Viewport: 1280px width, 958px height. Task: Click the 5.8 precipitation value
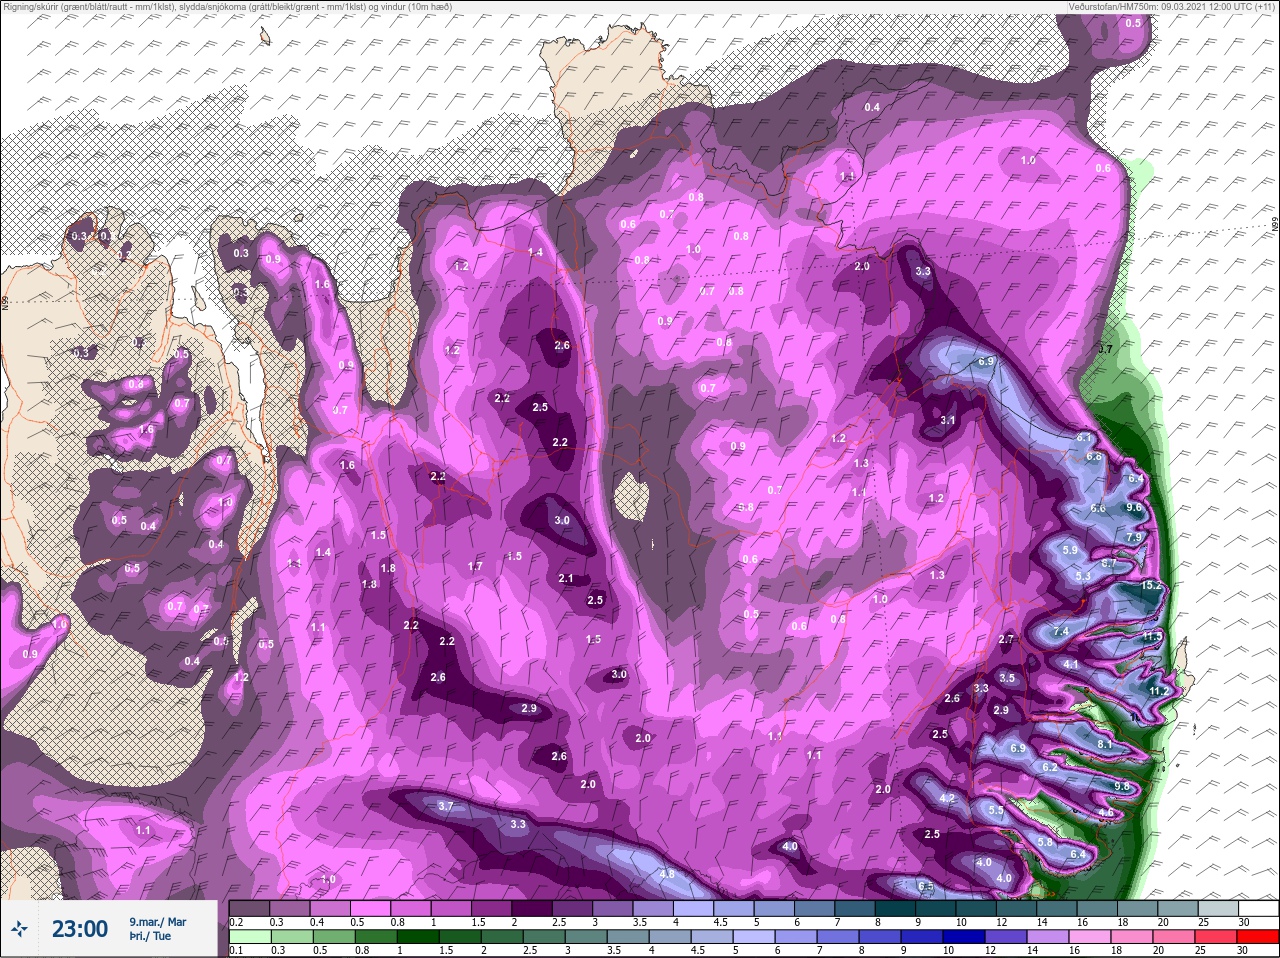point(1046,842)
